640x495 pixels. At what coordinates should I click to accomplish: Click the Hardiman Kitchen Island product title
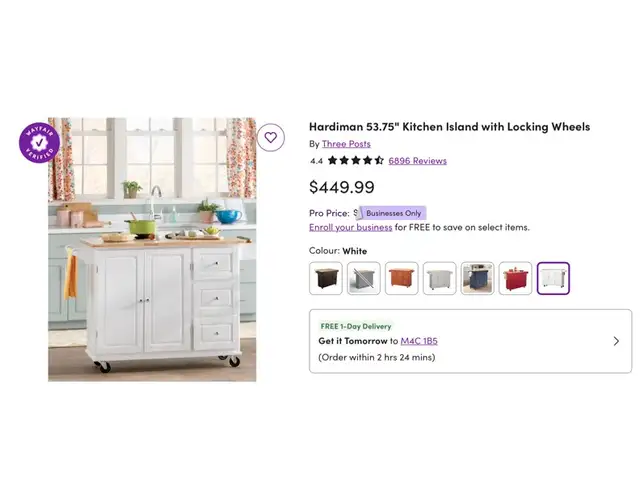coord(449,127)
